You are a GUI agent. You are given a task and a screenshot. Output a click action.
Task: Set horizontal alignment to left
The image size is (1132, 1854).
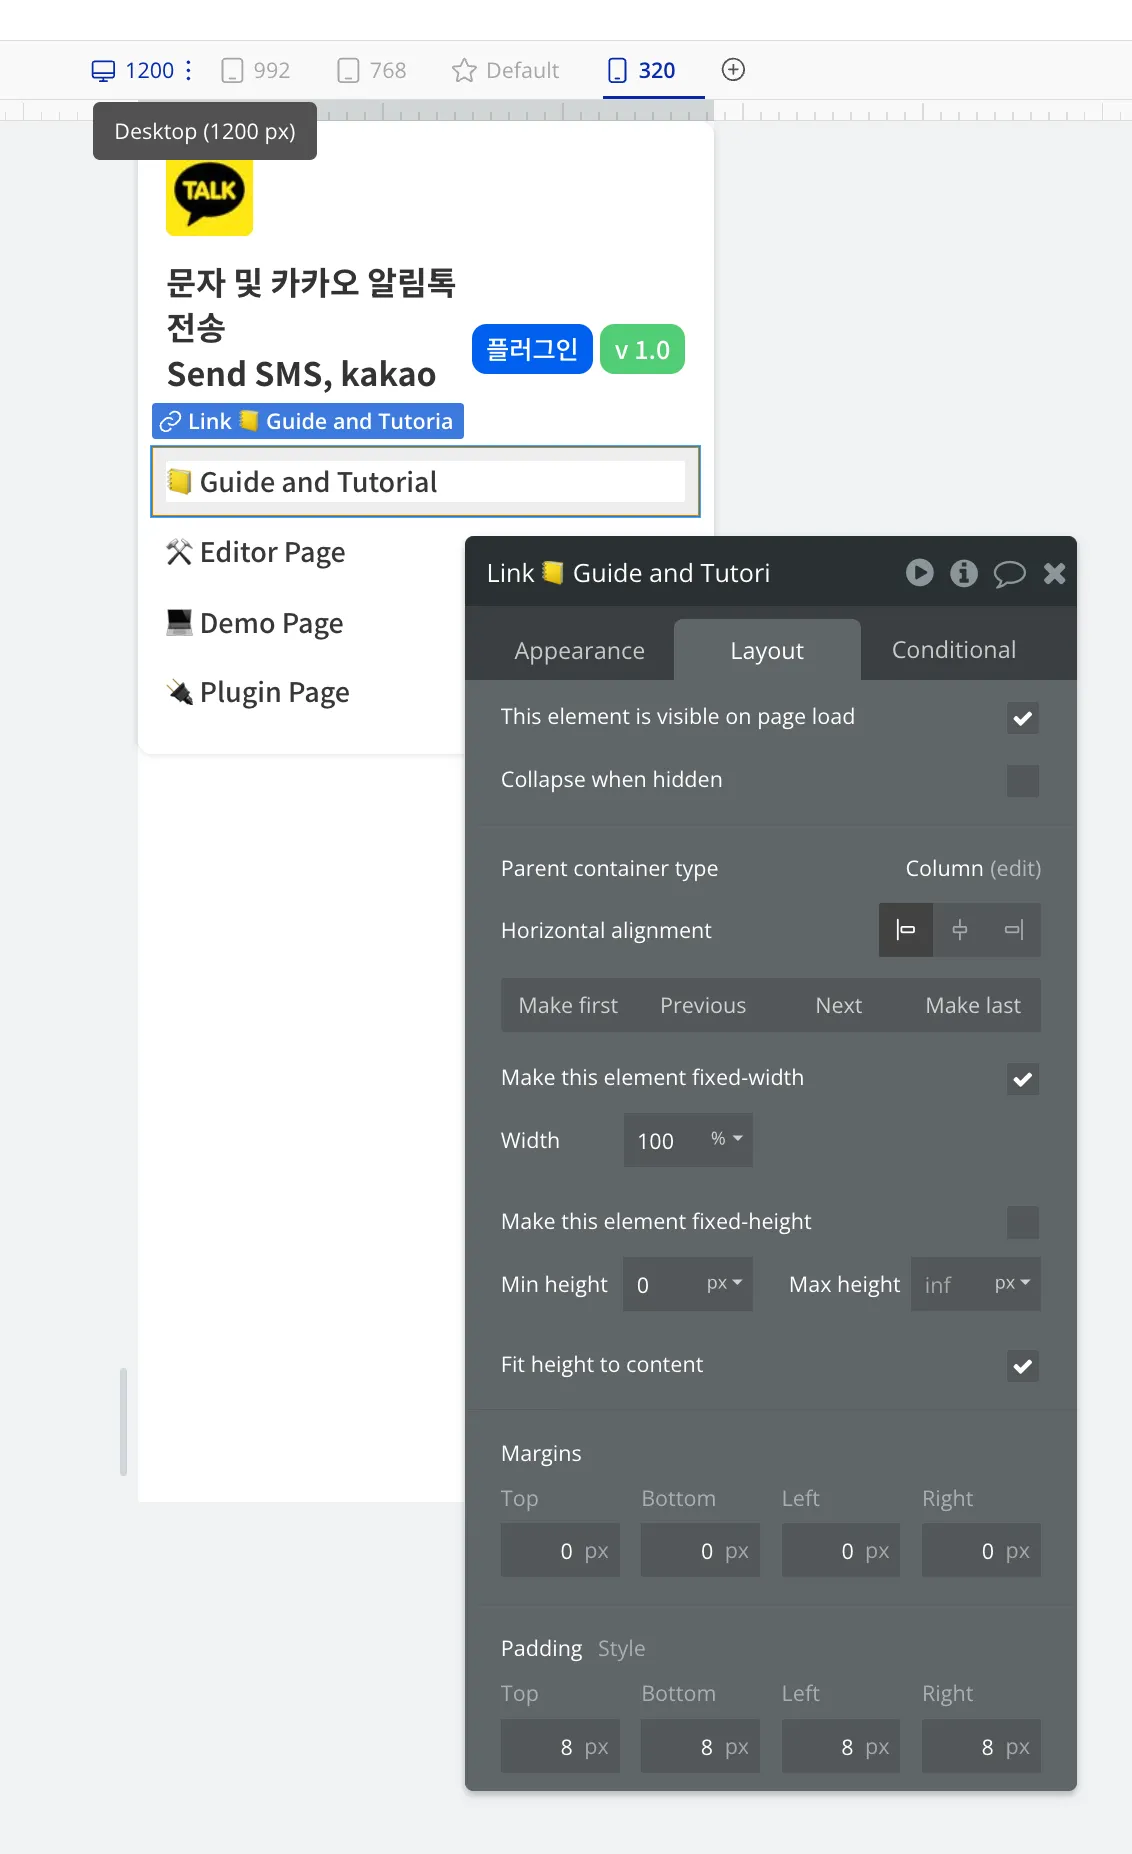coord(906,930)
